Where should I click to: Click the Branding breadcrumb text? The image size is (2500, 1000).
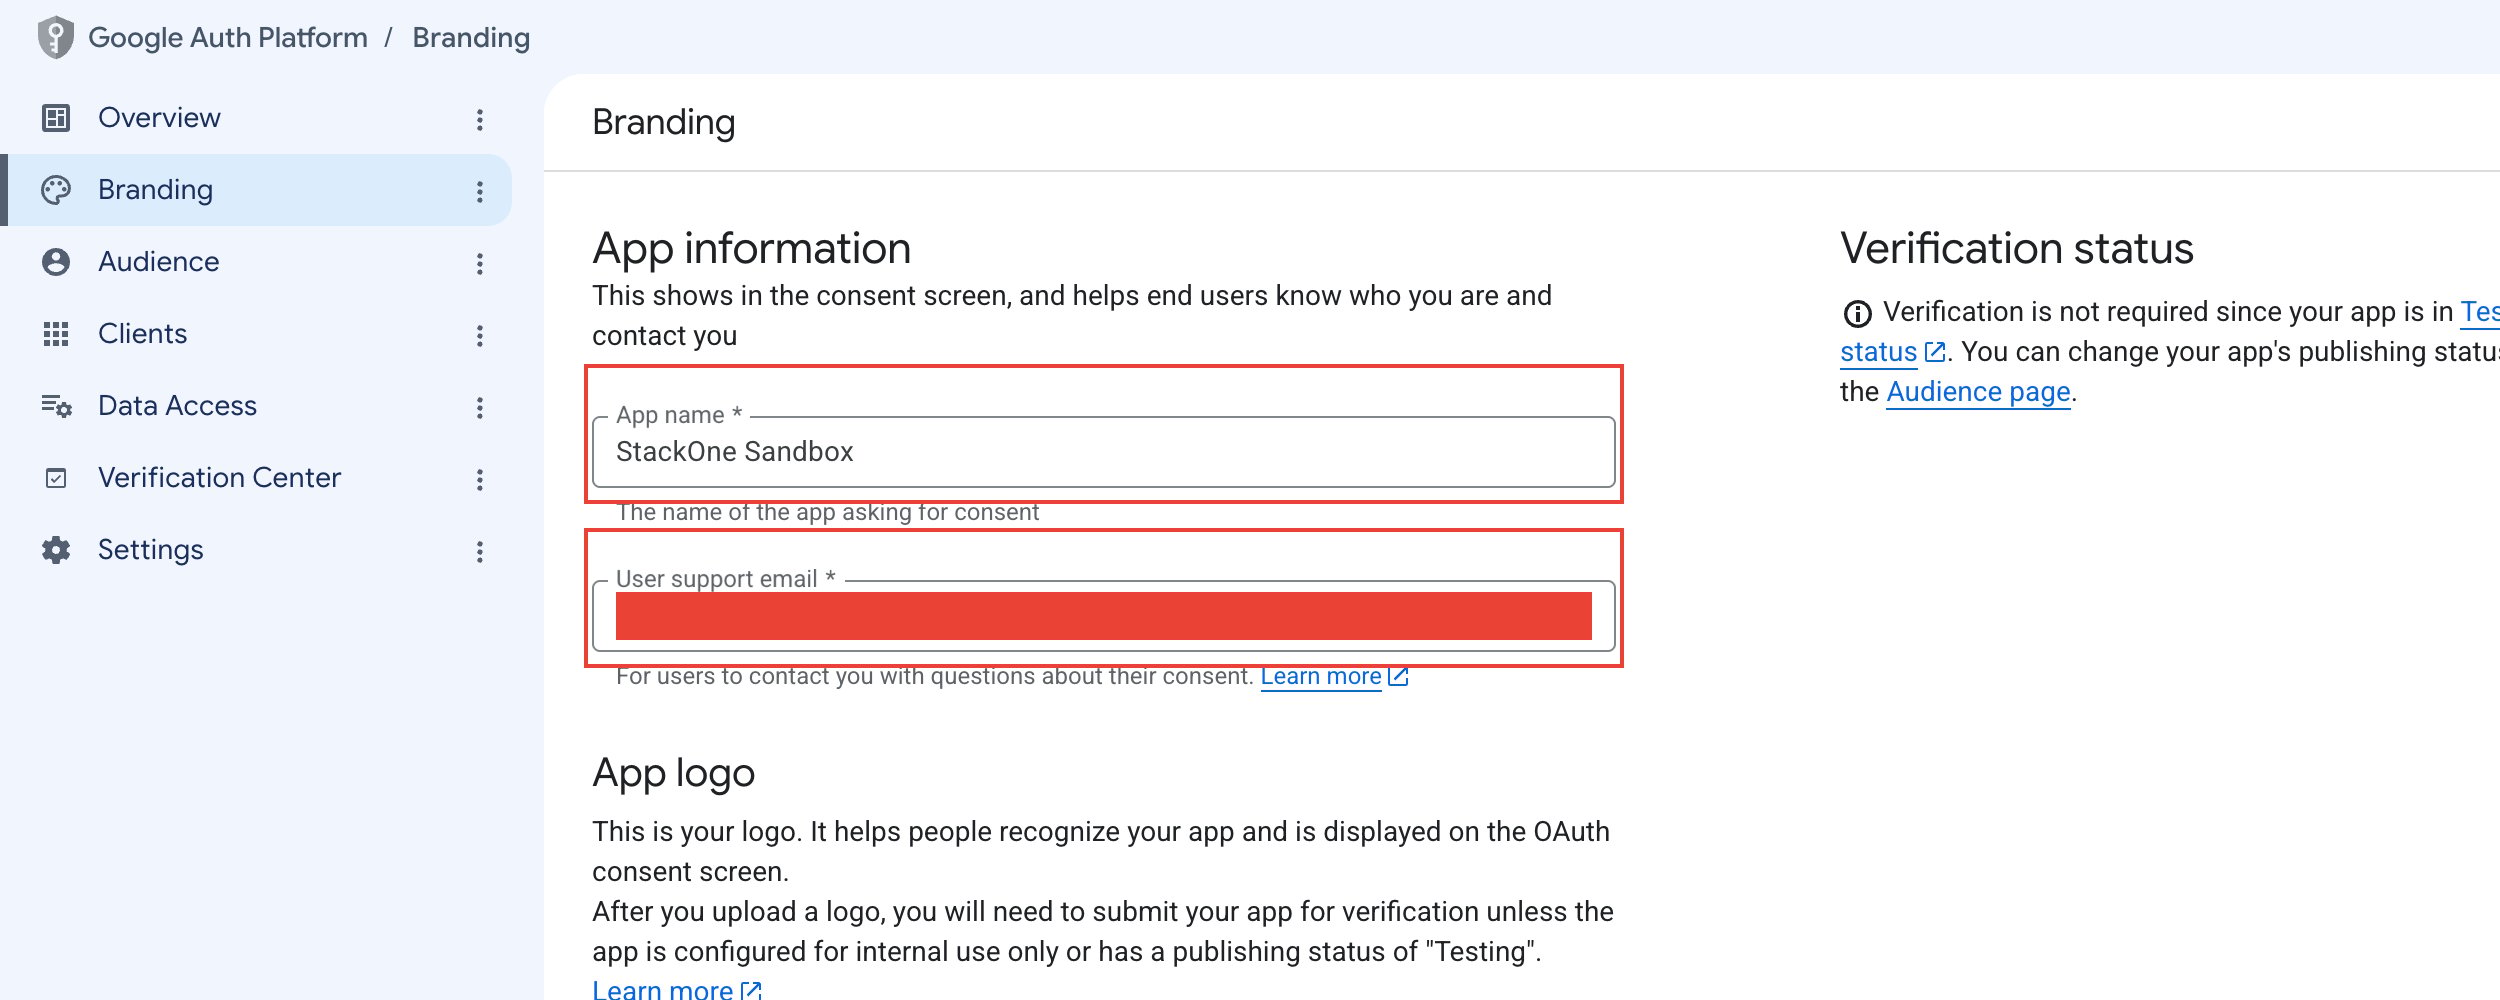point(471,38)
